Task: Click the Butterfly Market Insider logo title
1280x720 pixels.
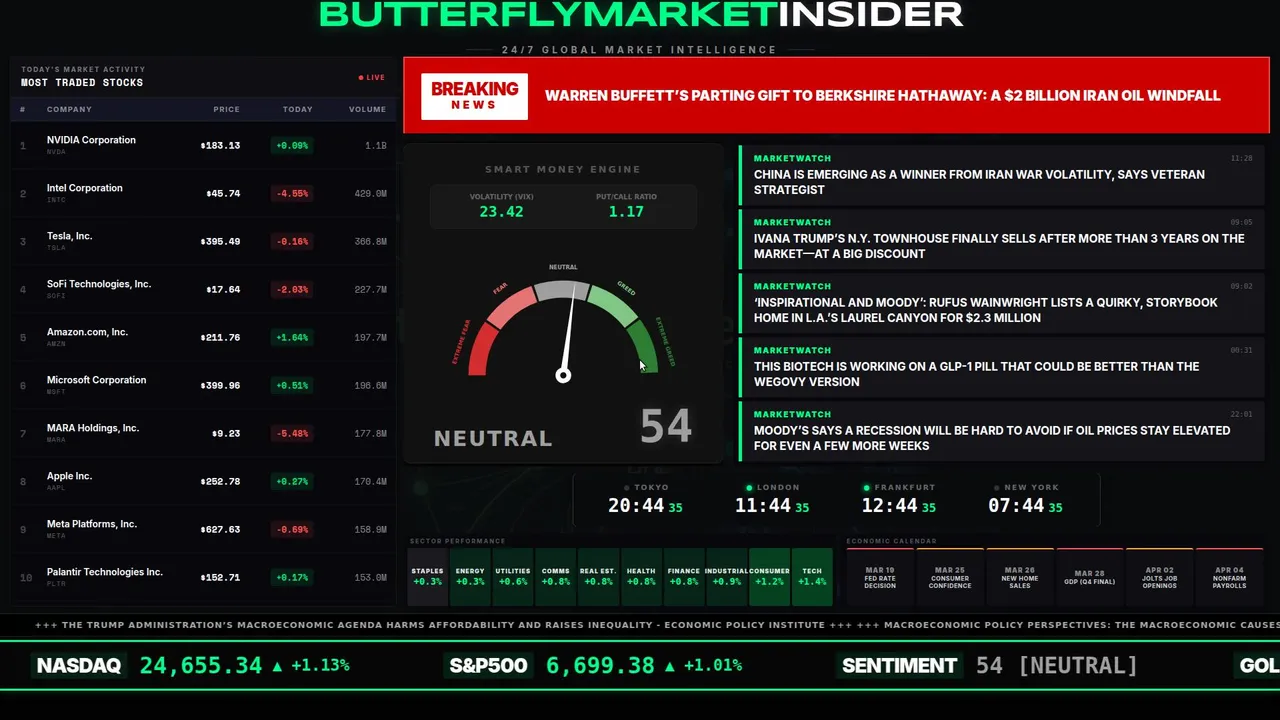Action: 641,15
